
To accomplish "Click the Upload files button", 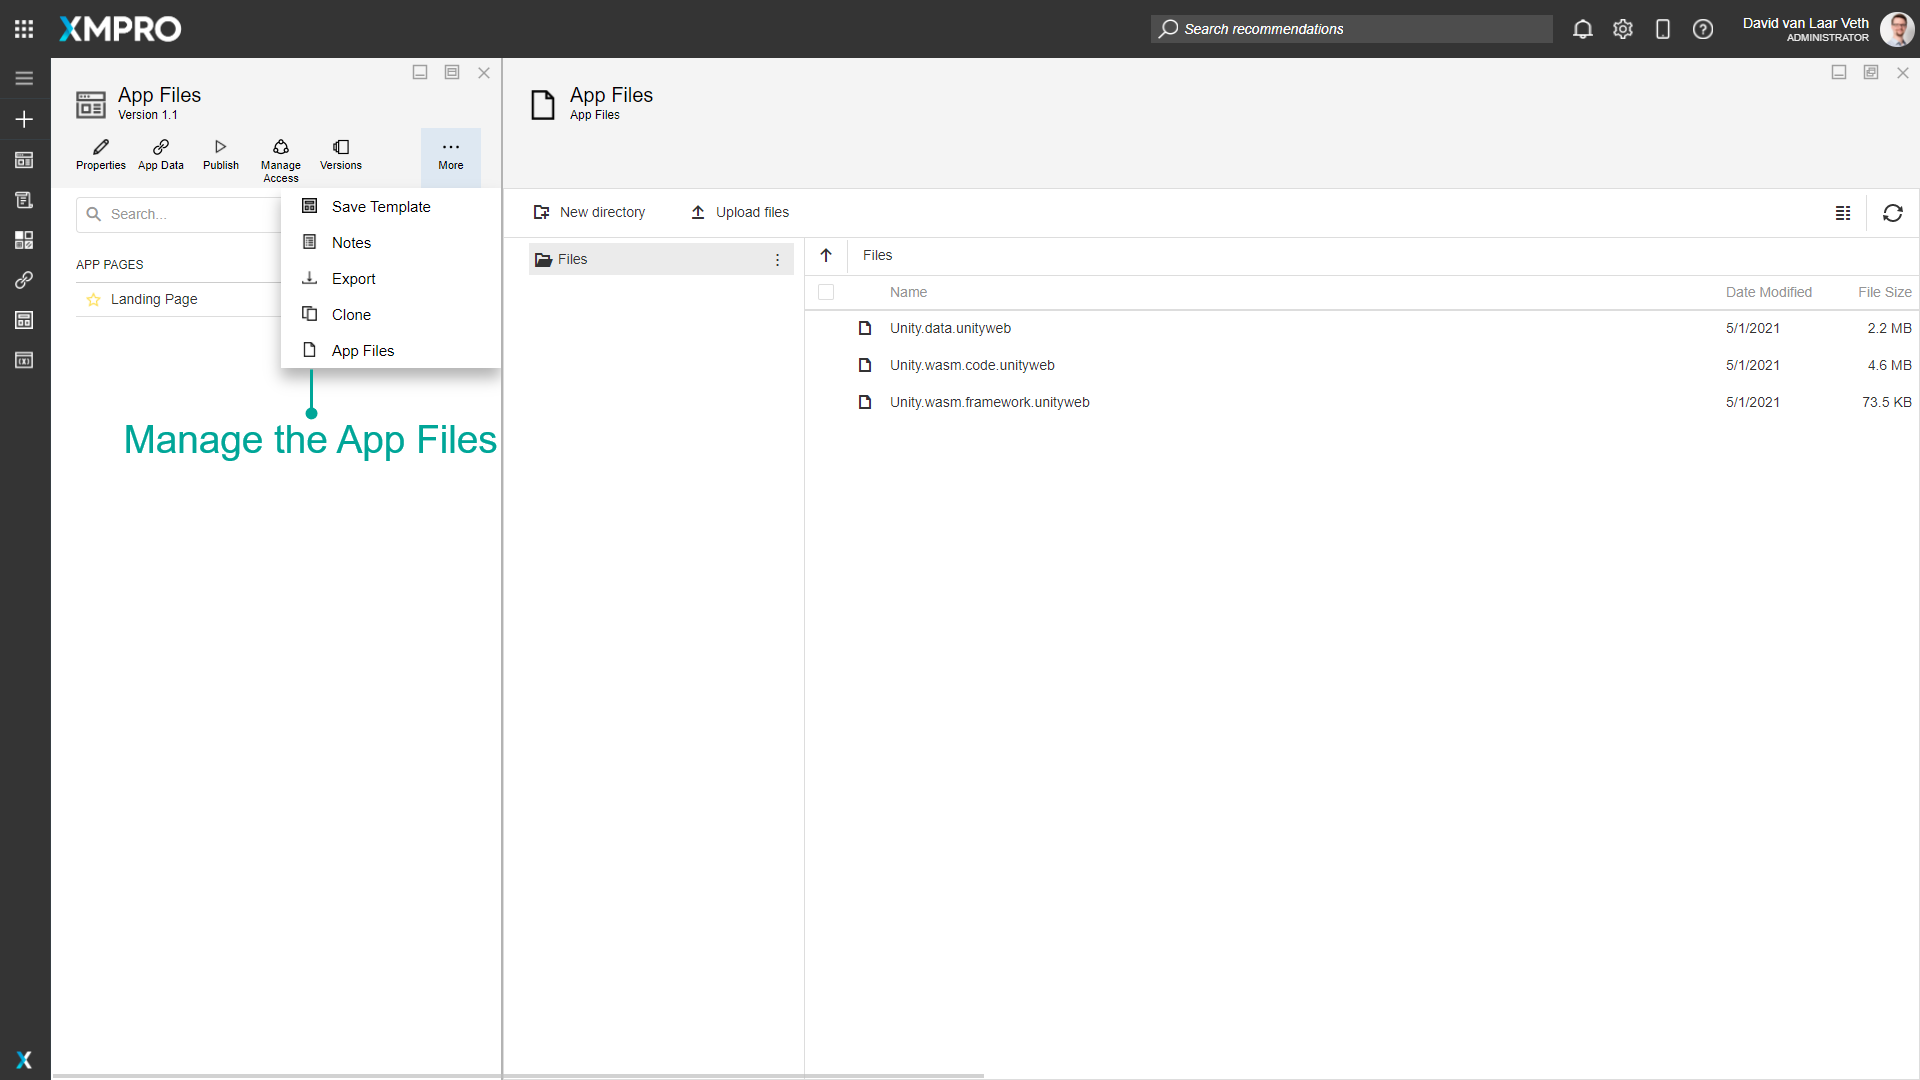I will [739, 212].
